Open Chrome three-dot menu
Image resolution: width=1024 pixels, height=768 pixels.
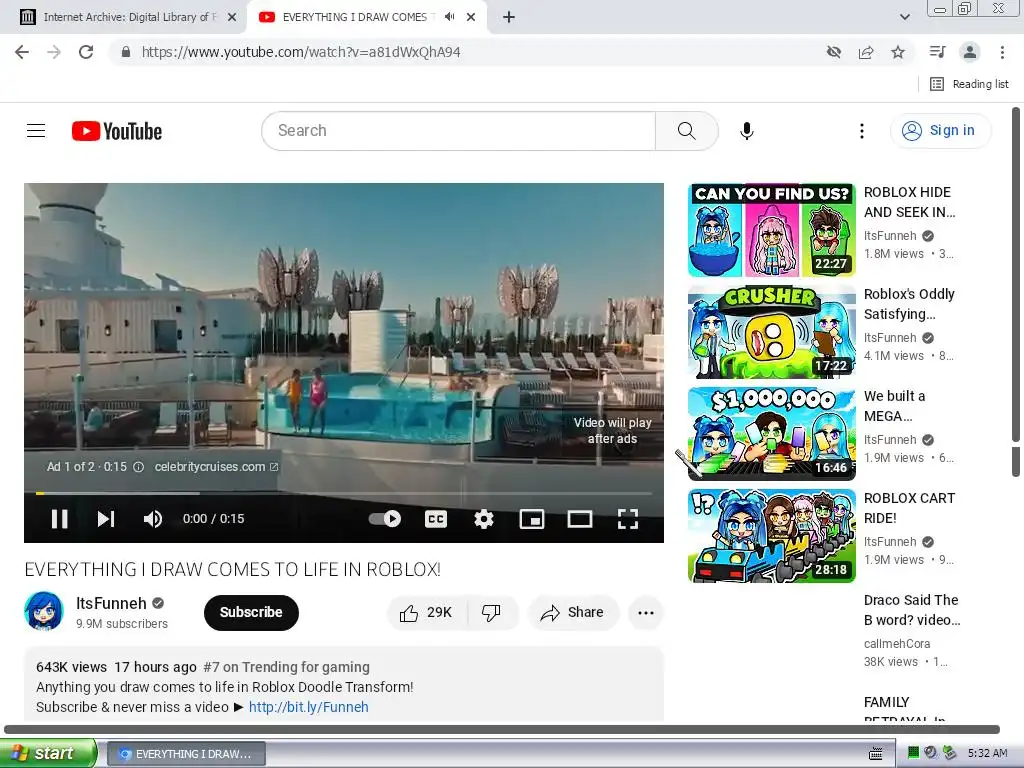point(1002,52)
